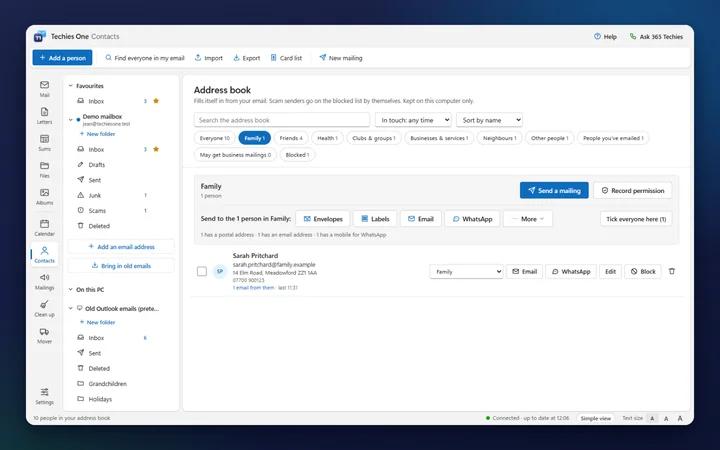Open the Mailings section in sidebar
Screen dimensions: 720x450
(45, 281)
